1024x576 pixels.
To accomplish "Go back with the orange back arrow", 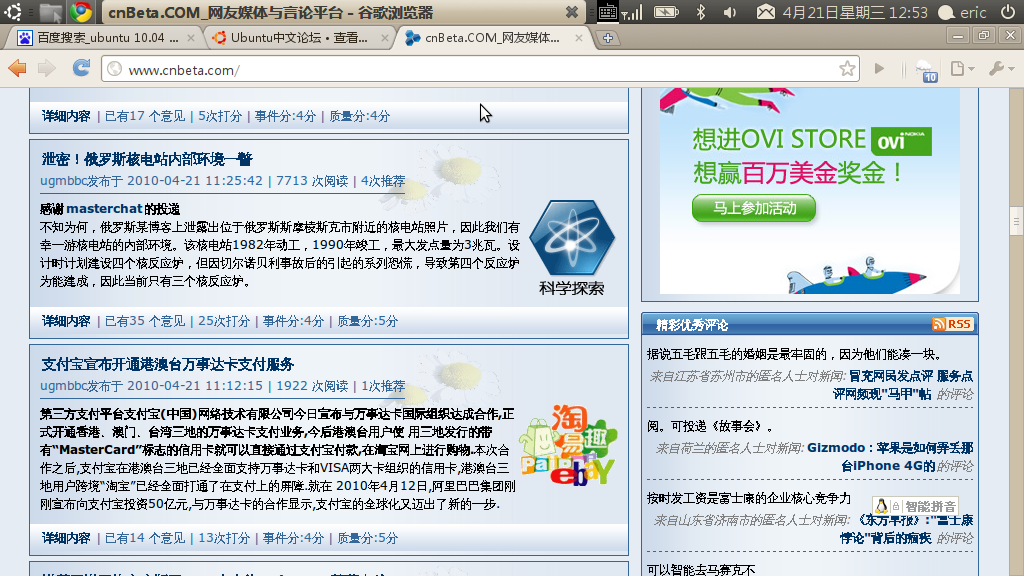I will pyautogui.click(x=18, y=68).
